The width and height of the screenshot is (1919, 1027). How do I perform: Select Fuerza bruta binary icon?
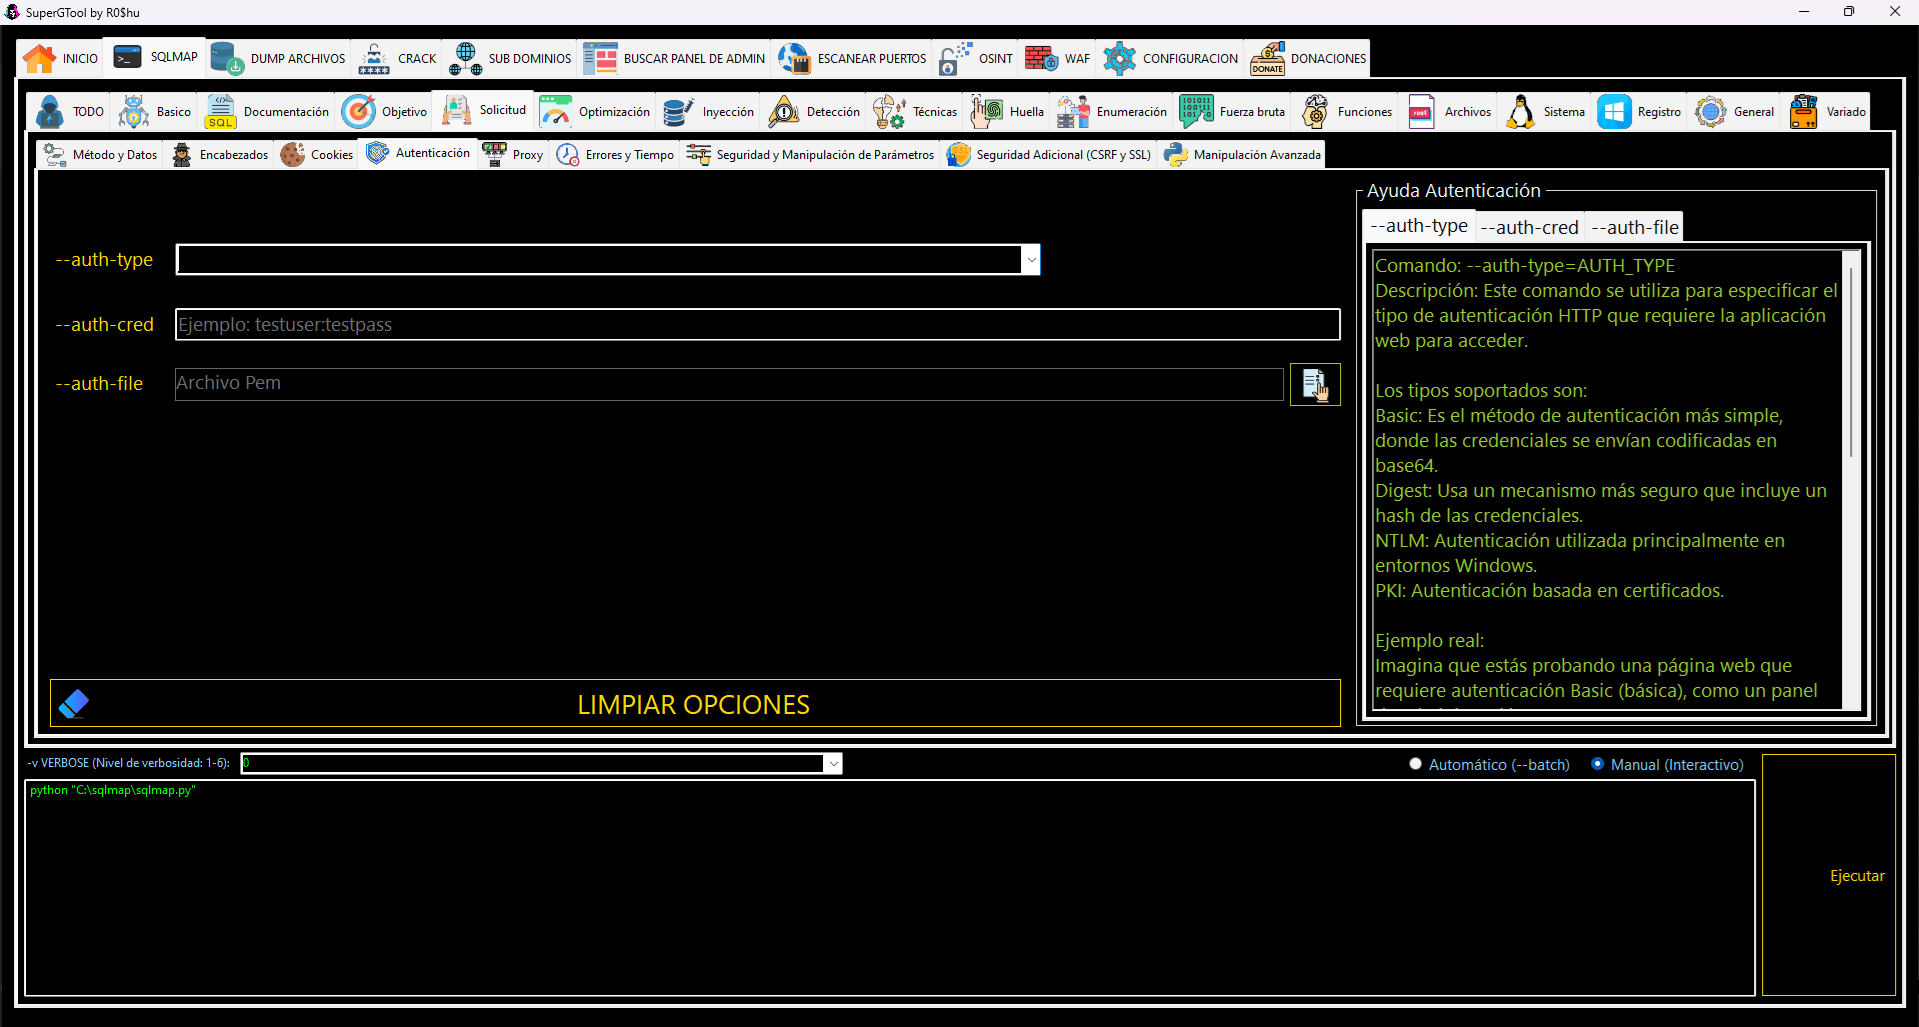(1197, 112)
